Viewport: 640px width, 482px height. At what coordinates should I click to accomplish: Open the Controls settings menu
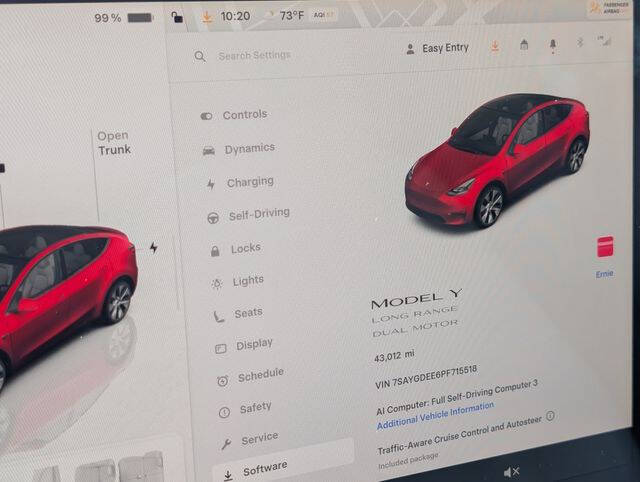coord(234,116)
